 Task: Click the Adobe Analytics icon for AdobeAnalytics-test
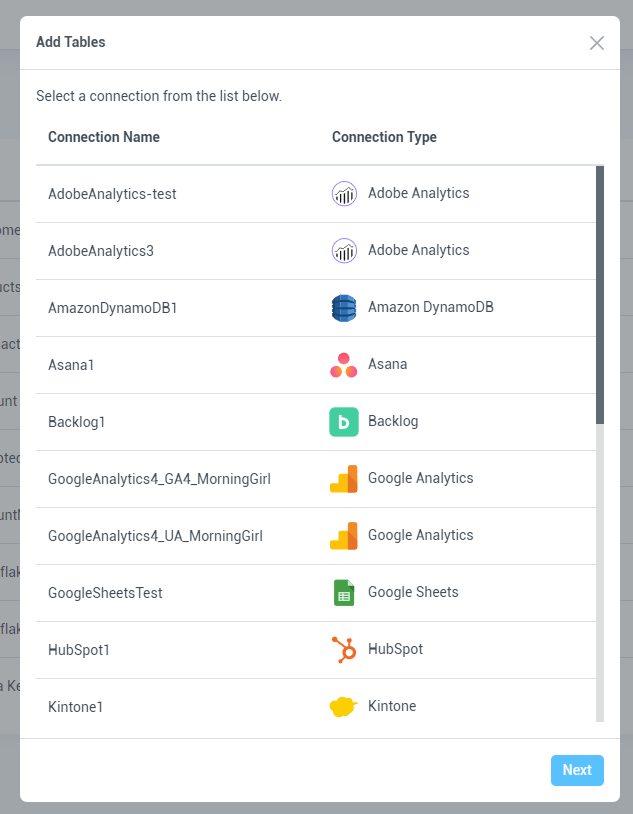[344, 194]
